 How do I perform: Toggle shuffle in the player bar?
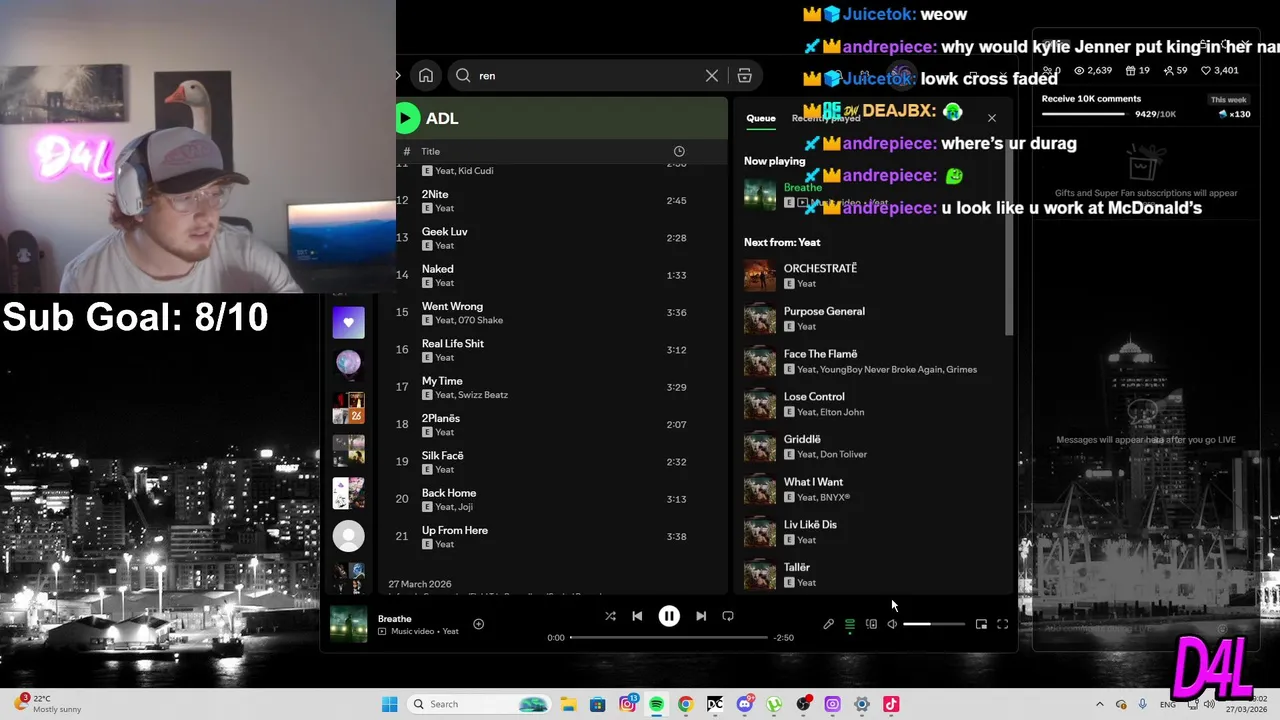point(610,616)
